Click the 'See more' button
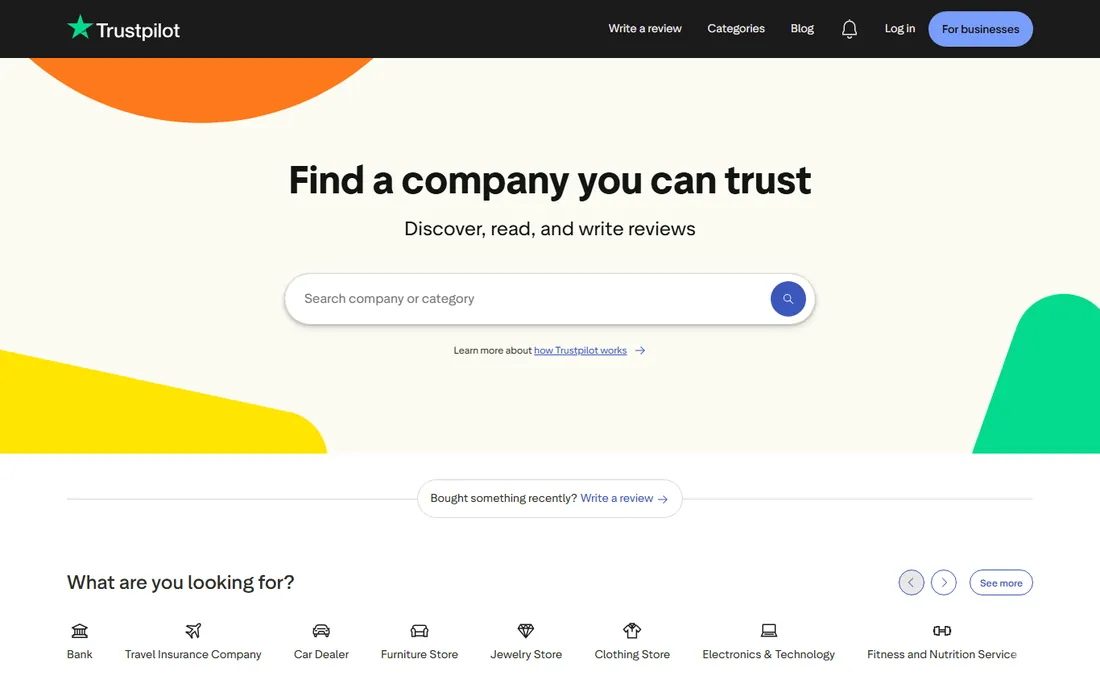This screenshot has height=688, width=1100. click(x=1001, y=582)
